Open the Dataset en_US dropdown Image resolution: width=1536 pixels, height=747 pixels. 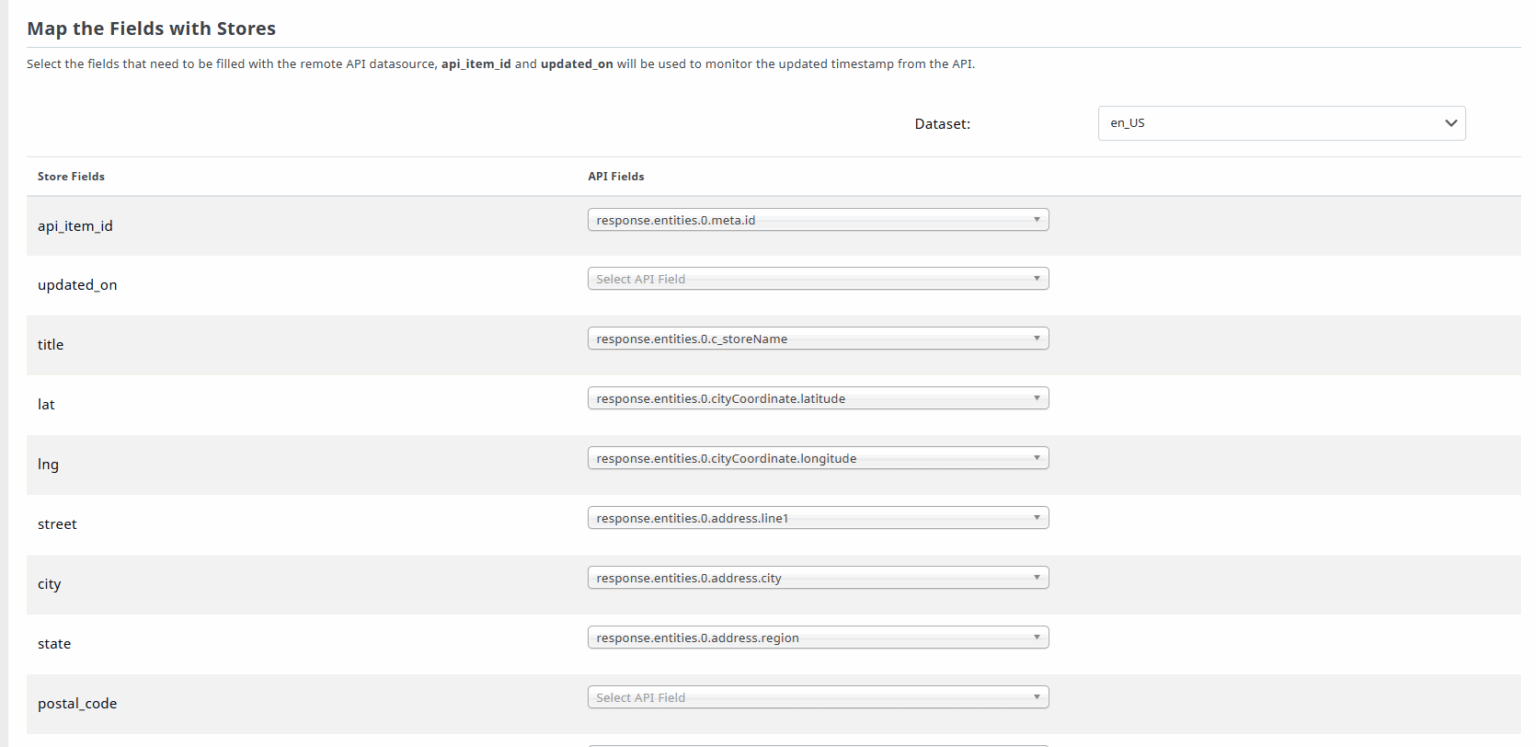tap(1281, 123)
